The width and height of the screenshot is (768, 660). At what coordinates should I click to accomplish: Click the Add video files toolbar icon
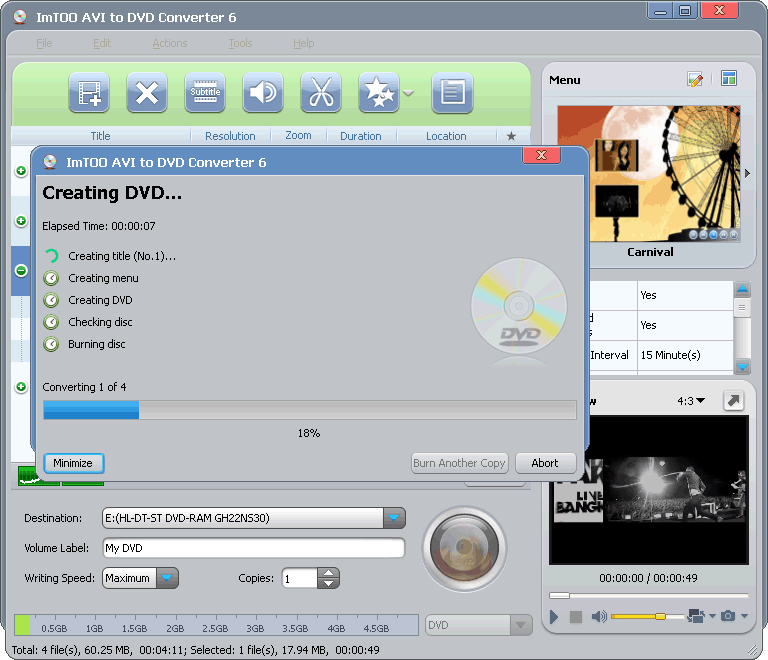[x=89, y=93]
